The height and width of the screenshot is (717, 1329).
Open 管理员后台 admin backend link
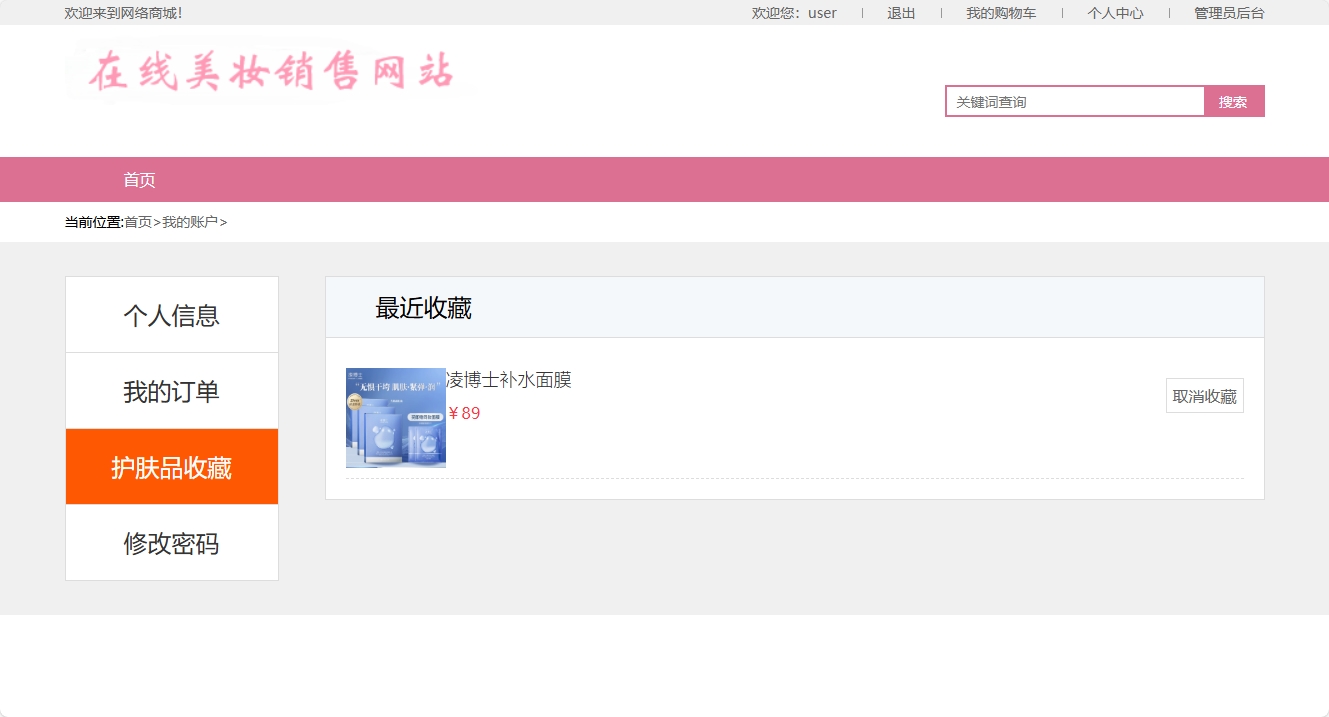tap(1229, 13)
